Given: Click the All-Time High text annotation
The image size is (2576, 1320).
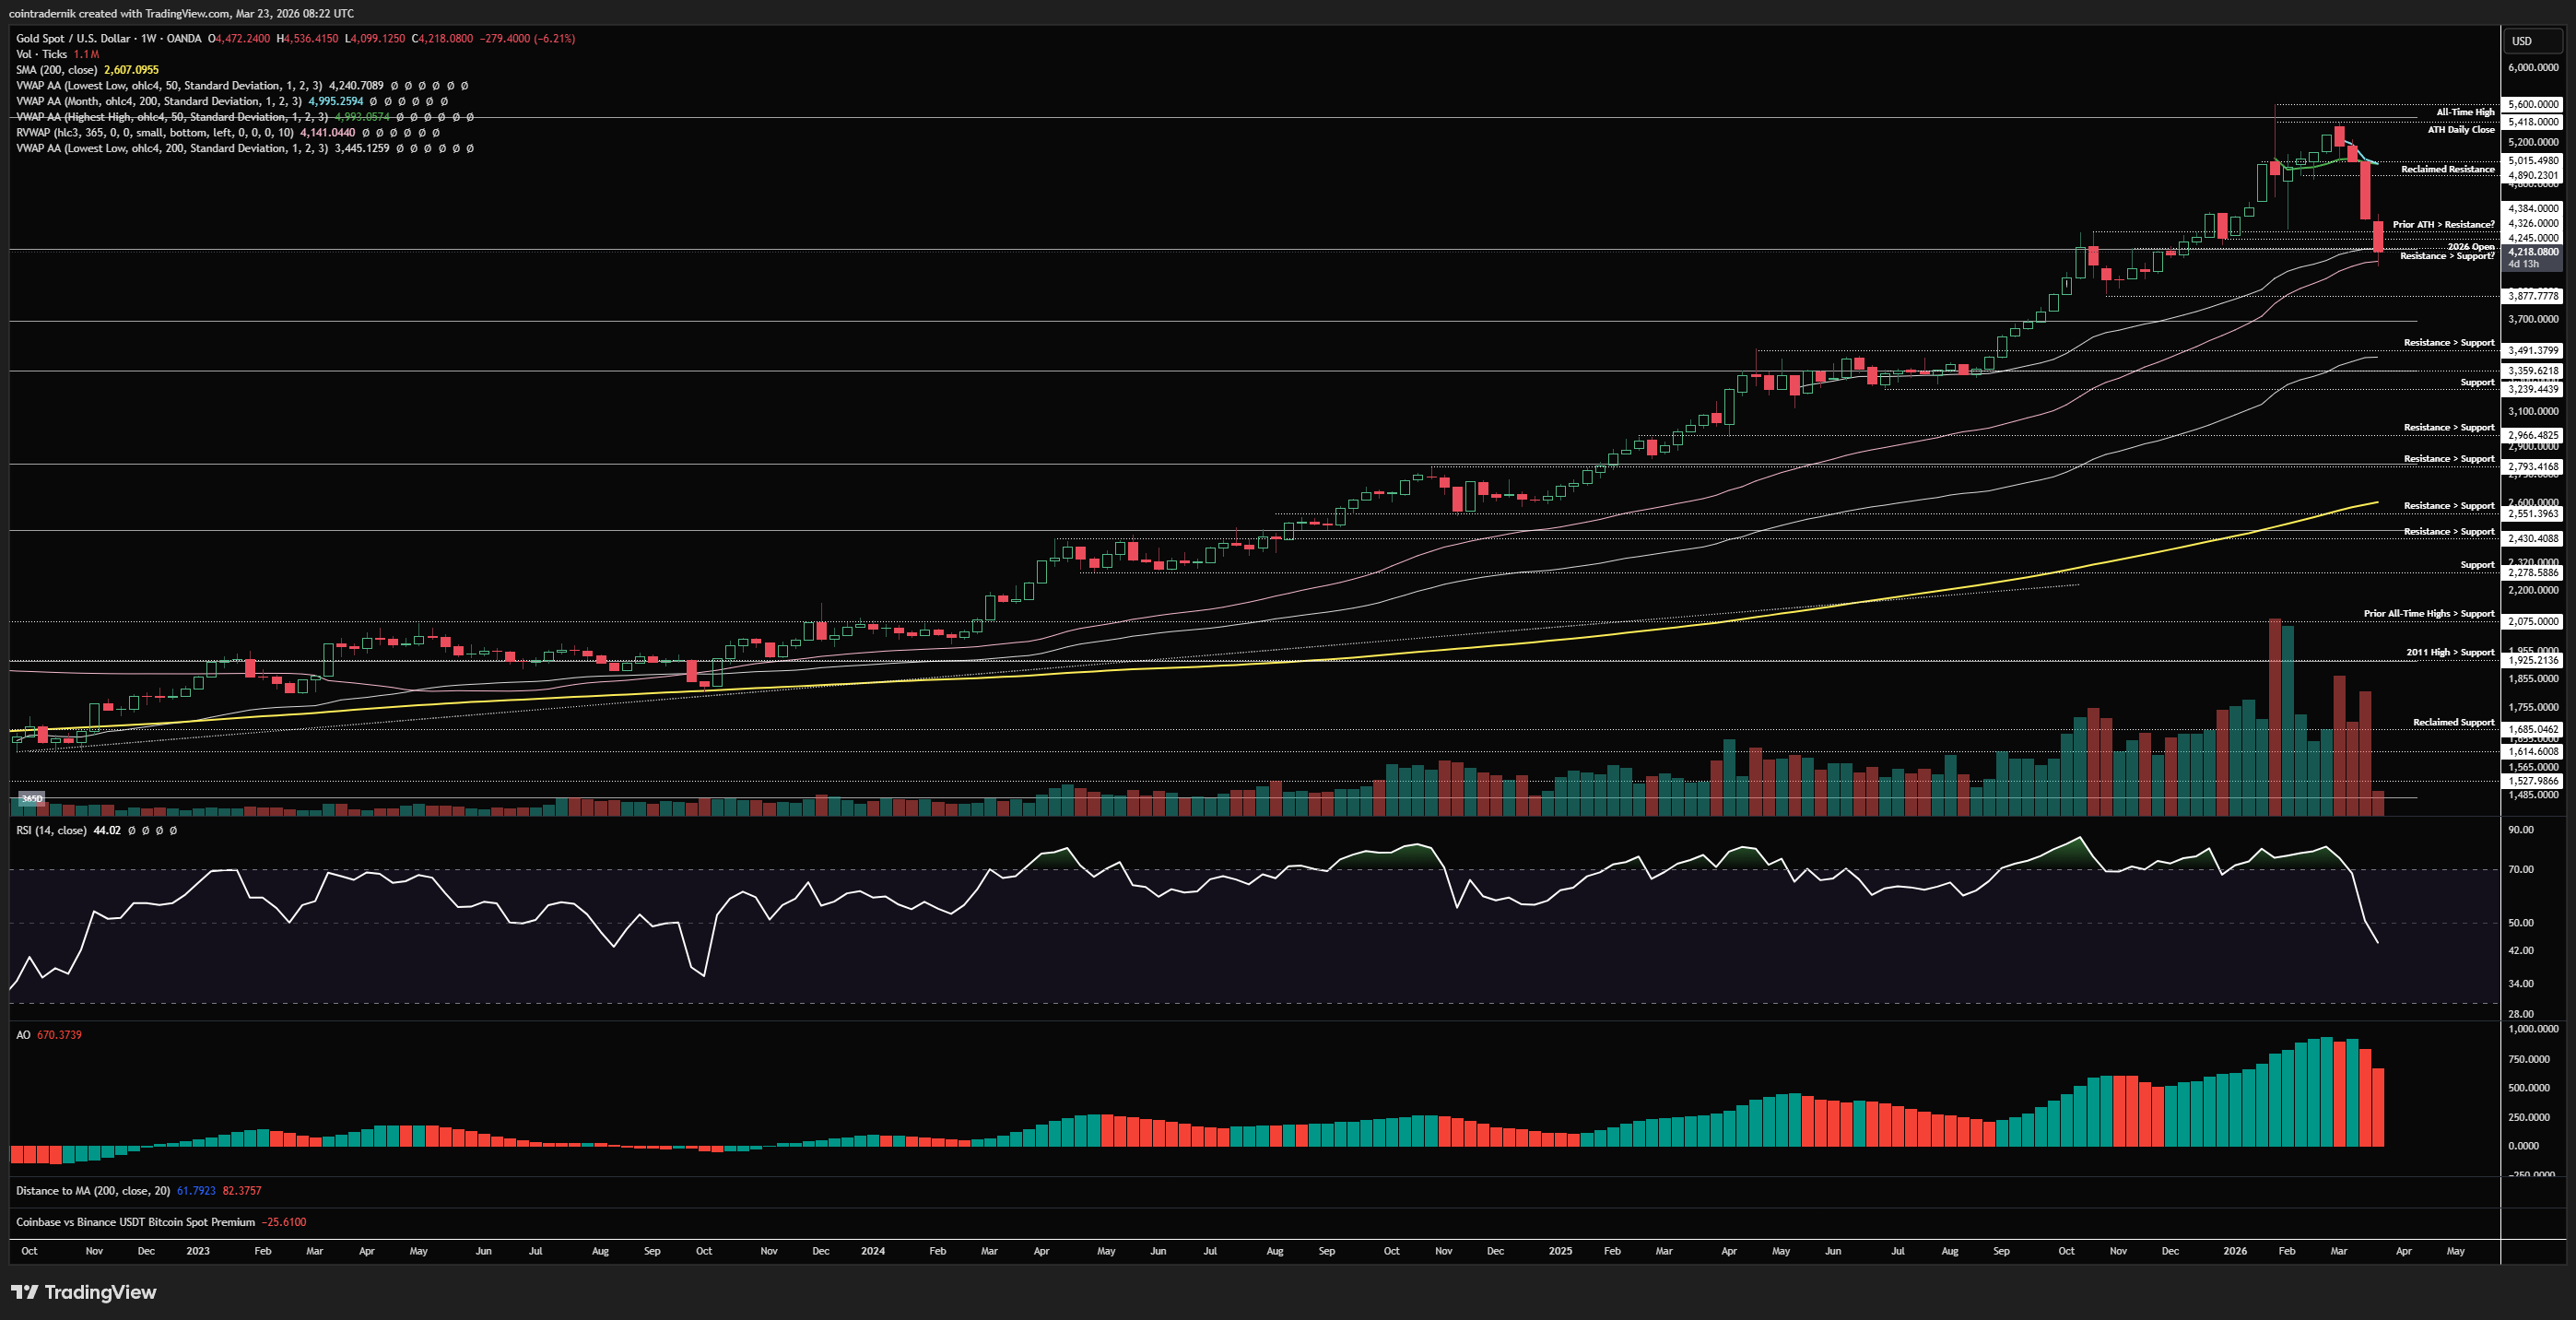Looking at the screenshot, I should (x=2465, y=112).
